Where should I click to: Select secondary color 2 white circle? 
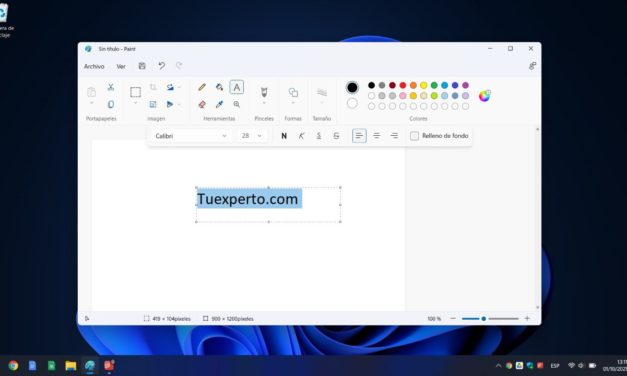pos(352,103)
